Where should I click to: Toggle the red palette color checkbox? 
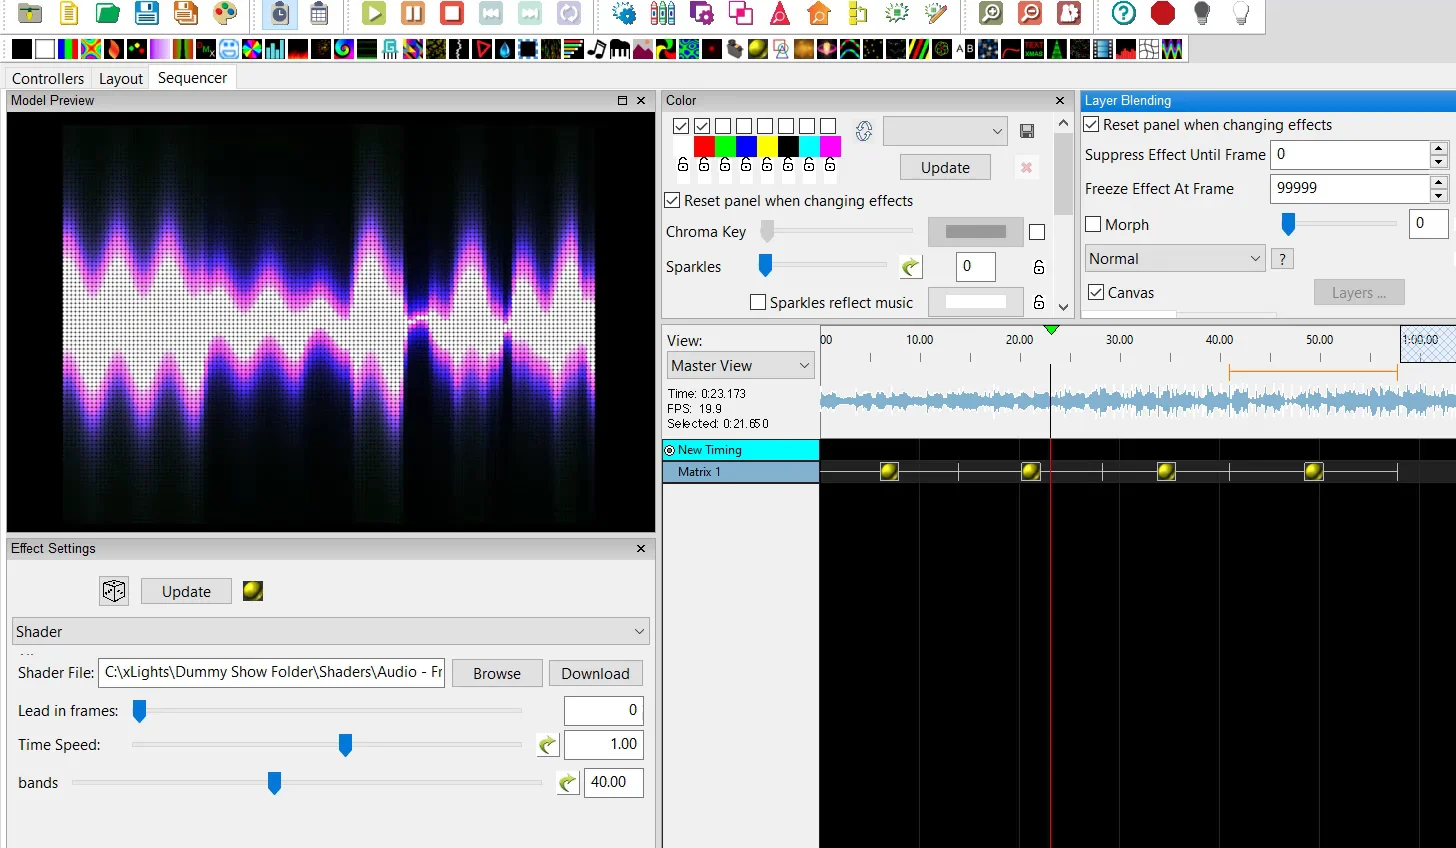tap(702, 126)
